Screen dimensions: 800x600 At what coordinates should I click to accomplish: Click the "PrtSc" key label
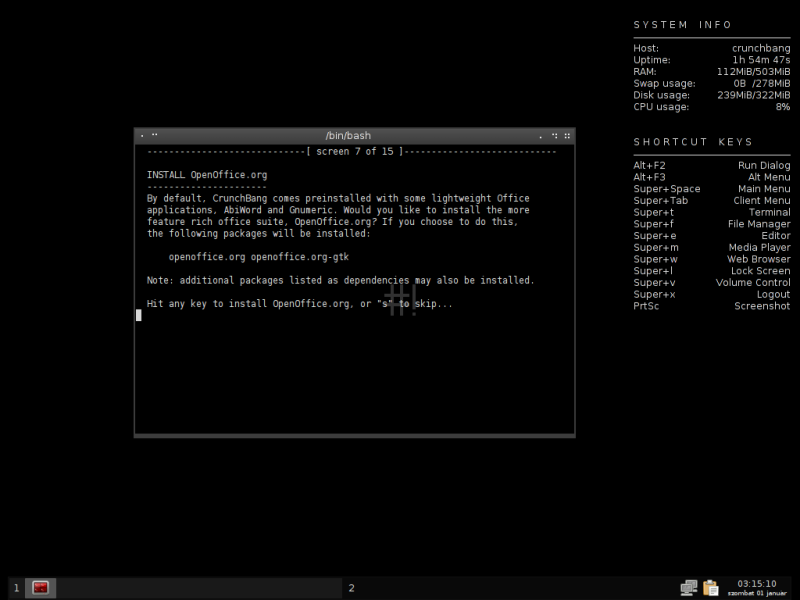[646, 306]
